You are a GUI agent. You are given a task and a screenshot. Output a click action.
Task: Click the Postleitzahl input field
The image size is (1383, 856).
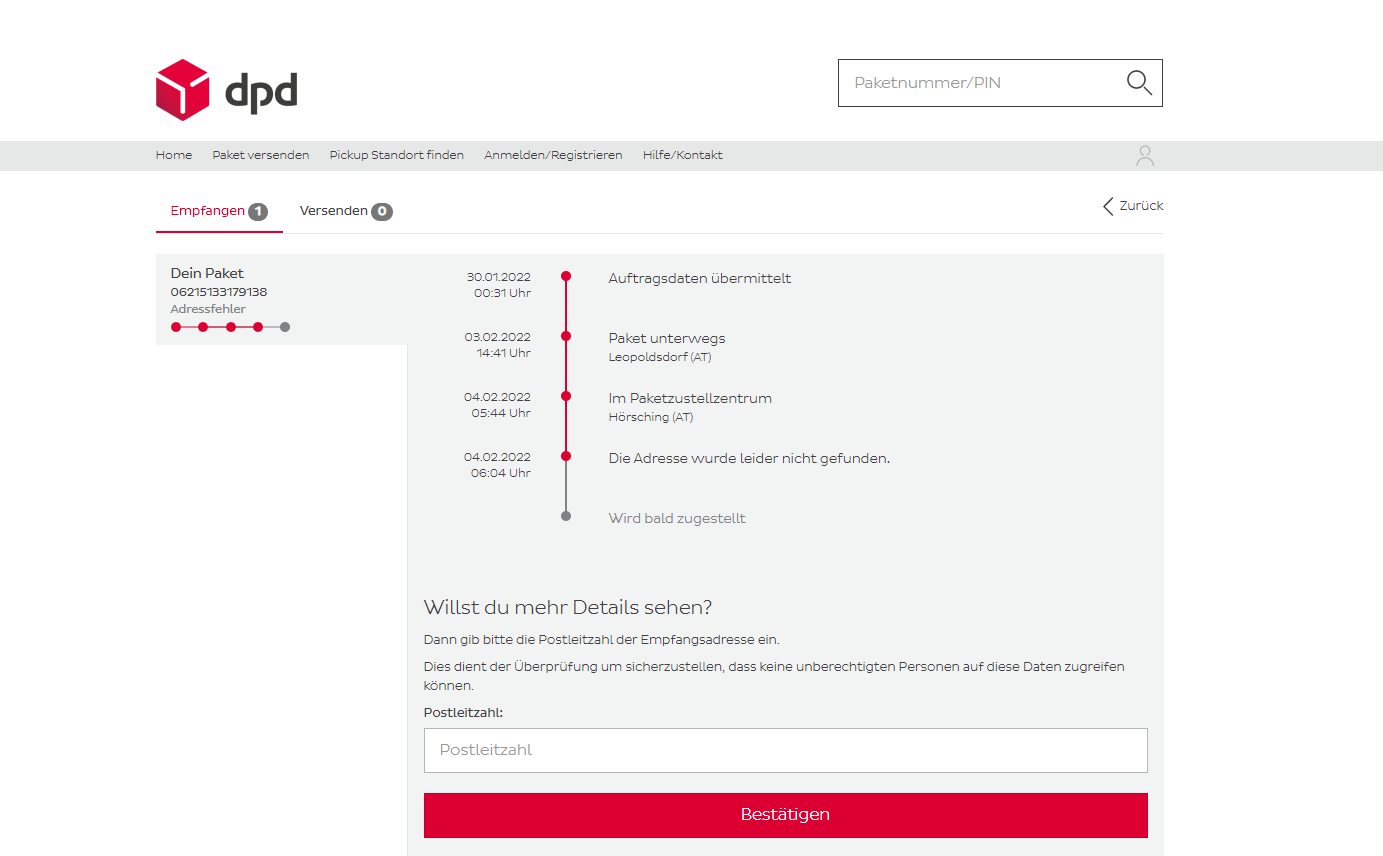(x=785, y=750)
